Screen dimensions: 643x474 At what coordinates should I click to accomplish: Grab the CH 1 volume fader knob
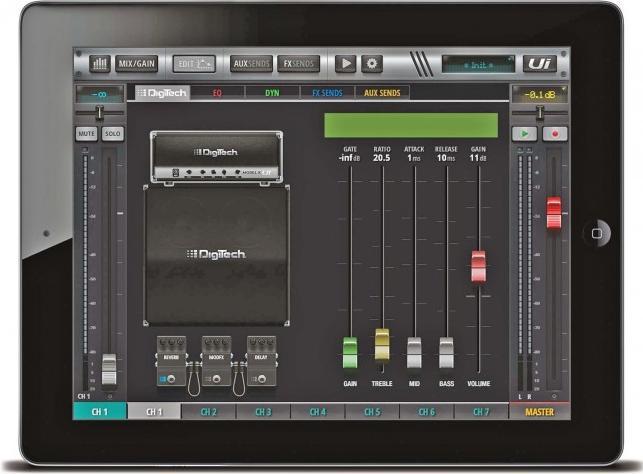pyautogui.click(x=109, y=369)
